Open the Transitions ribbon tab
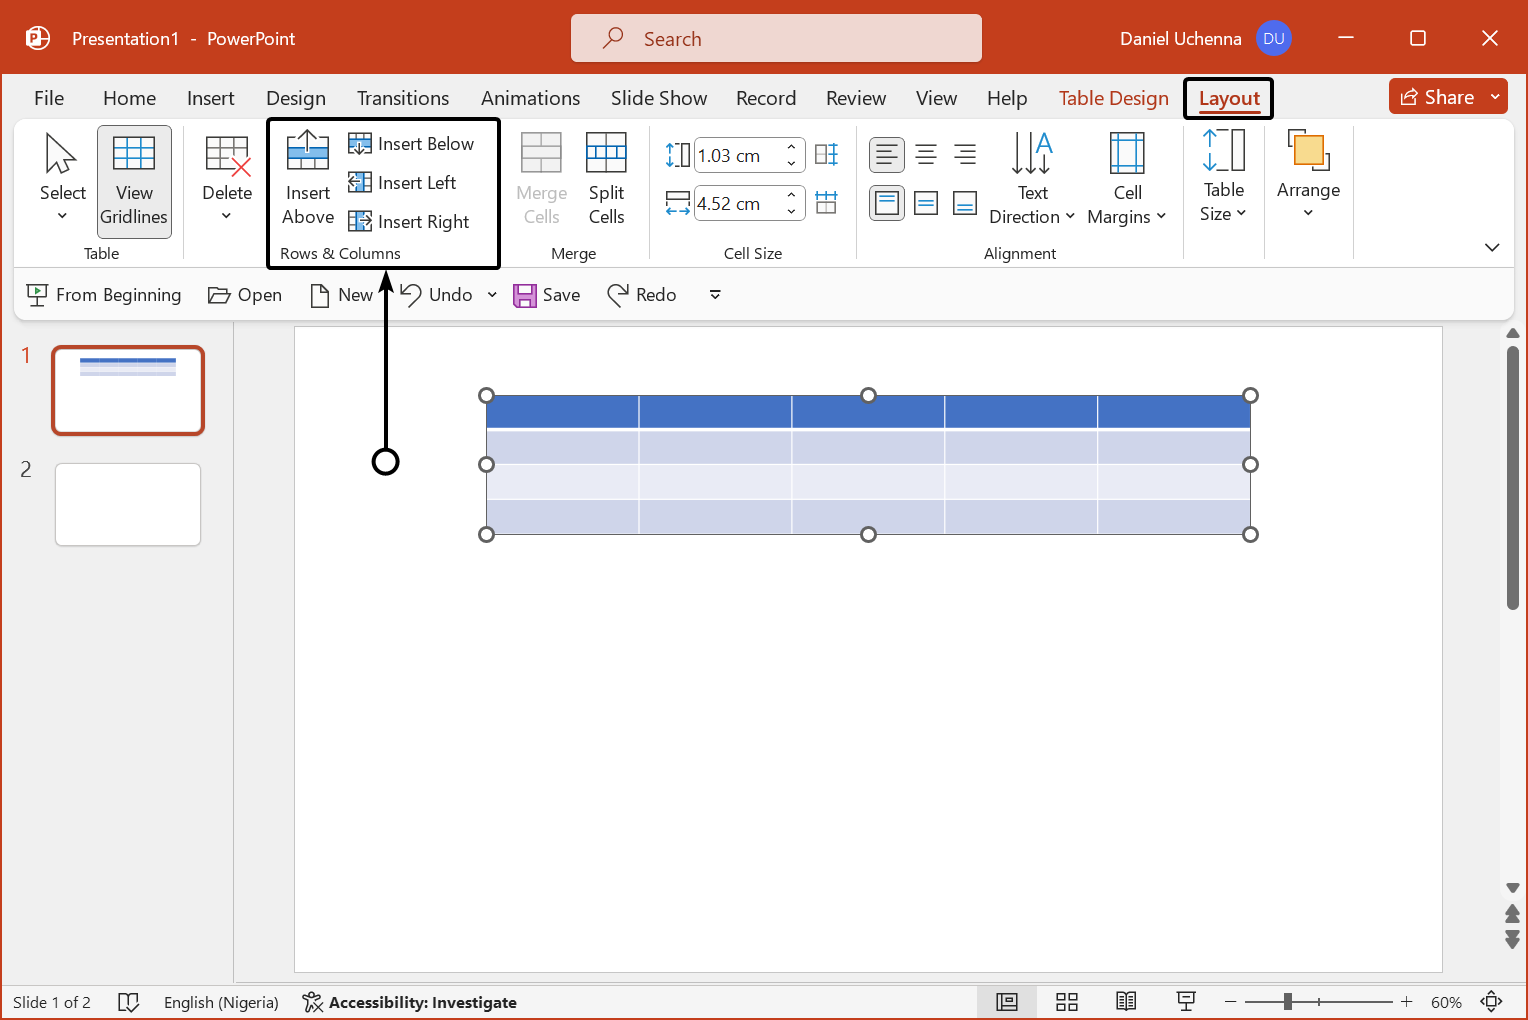Image resolution: width=1528 pixels, height=1020 pixels. pos(403,98)
